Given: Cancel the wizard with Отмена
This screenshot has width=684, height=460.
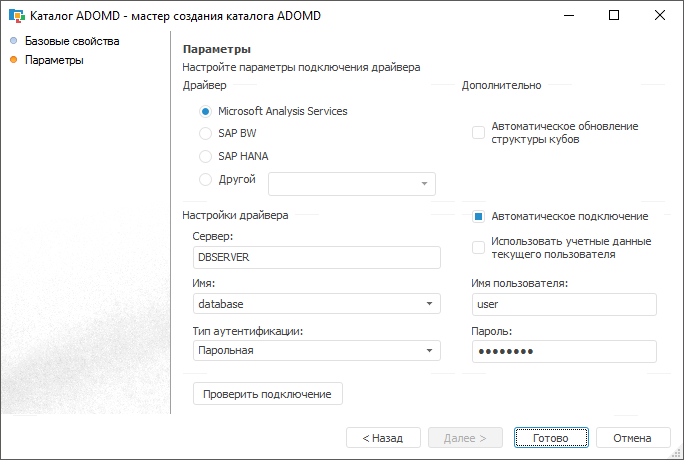Looking at the screenshot, I should click(x=632, y=438).
